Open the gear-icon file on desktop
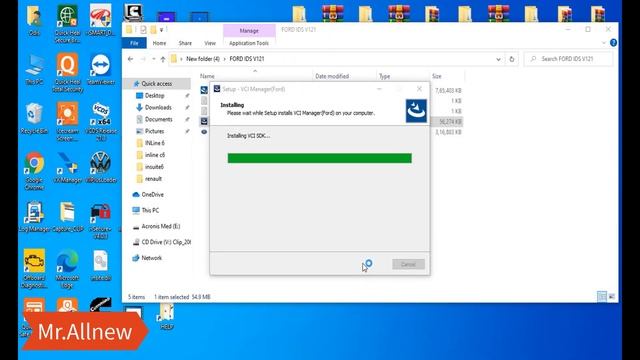This screenshot has height=360, width=640. 101,265
